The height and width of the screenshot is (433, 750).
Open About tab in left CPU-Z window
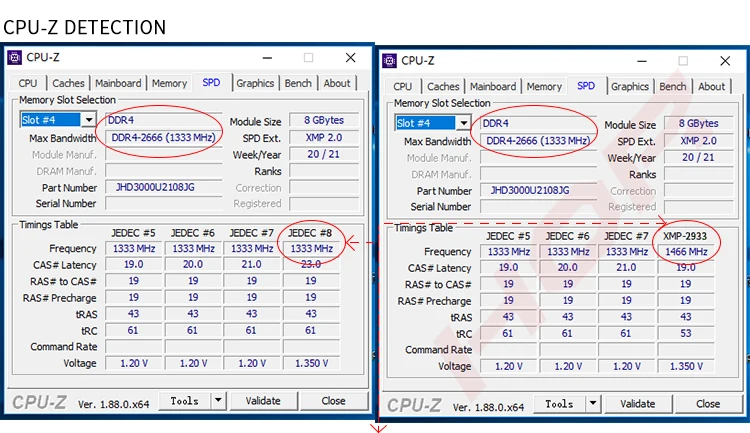coord(337,83)
